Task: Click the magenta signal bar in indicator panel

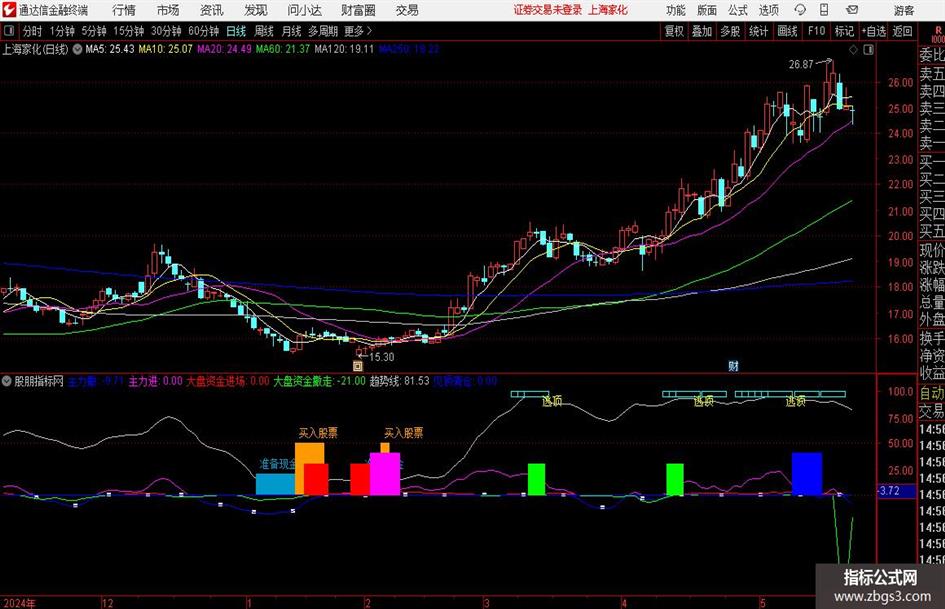Action: (x=385, y=474)
